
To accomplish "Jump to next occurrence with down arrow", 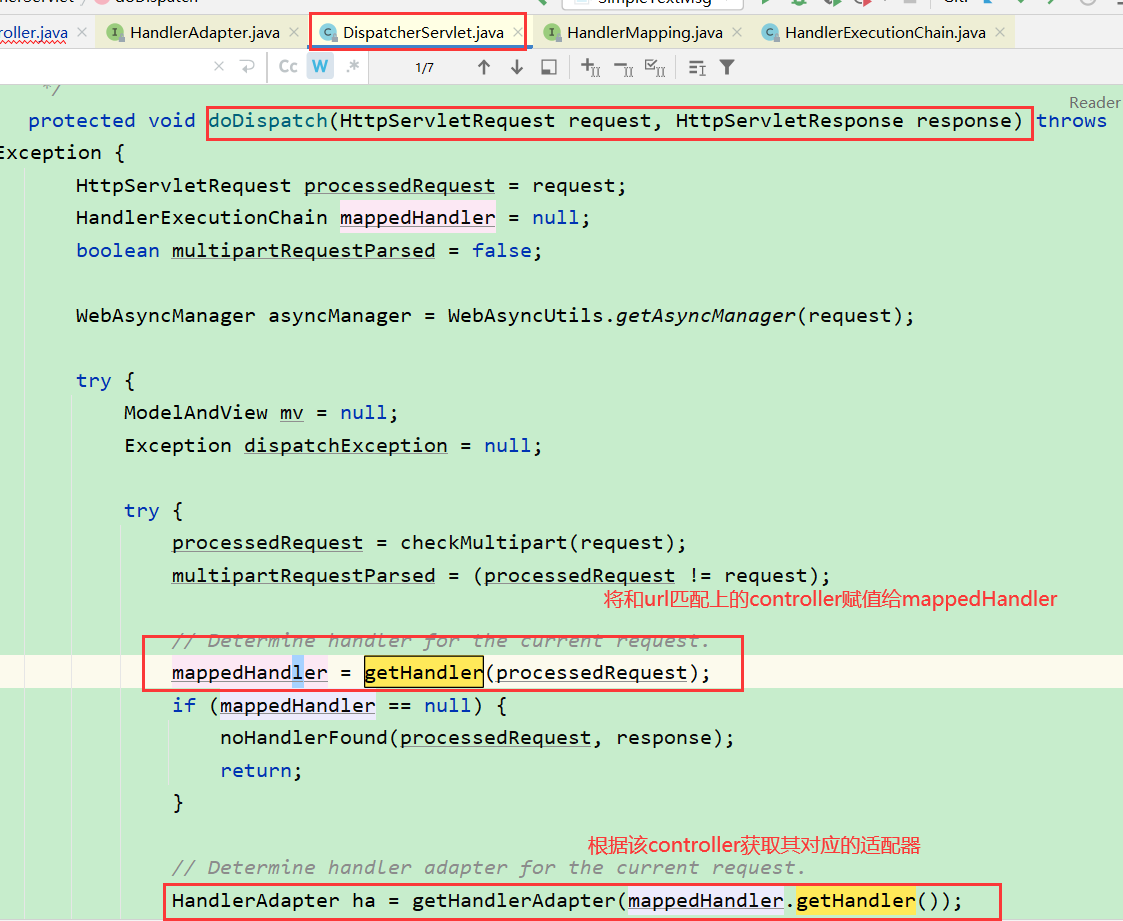I will 516,67.
